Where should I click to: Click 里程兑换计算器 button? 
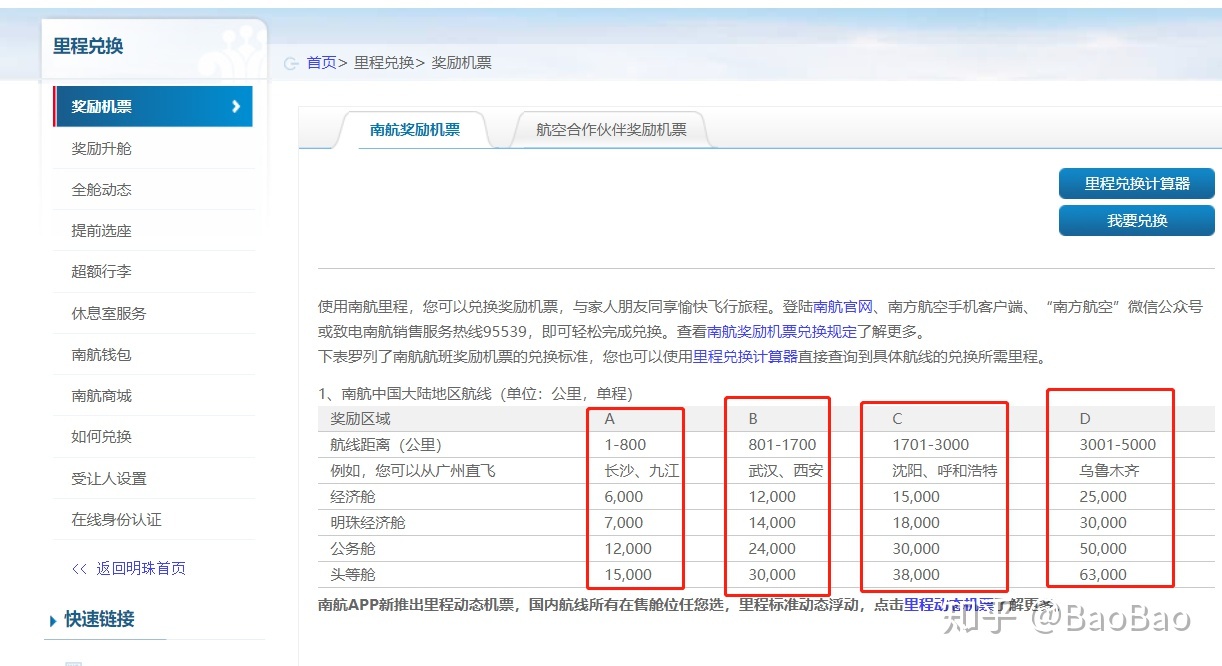[x=1137, y=184]
